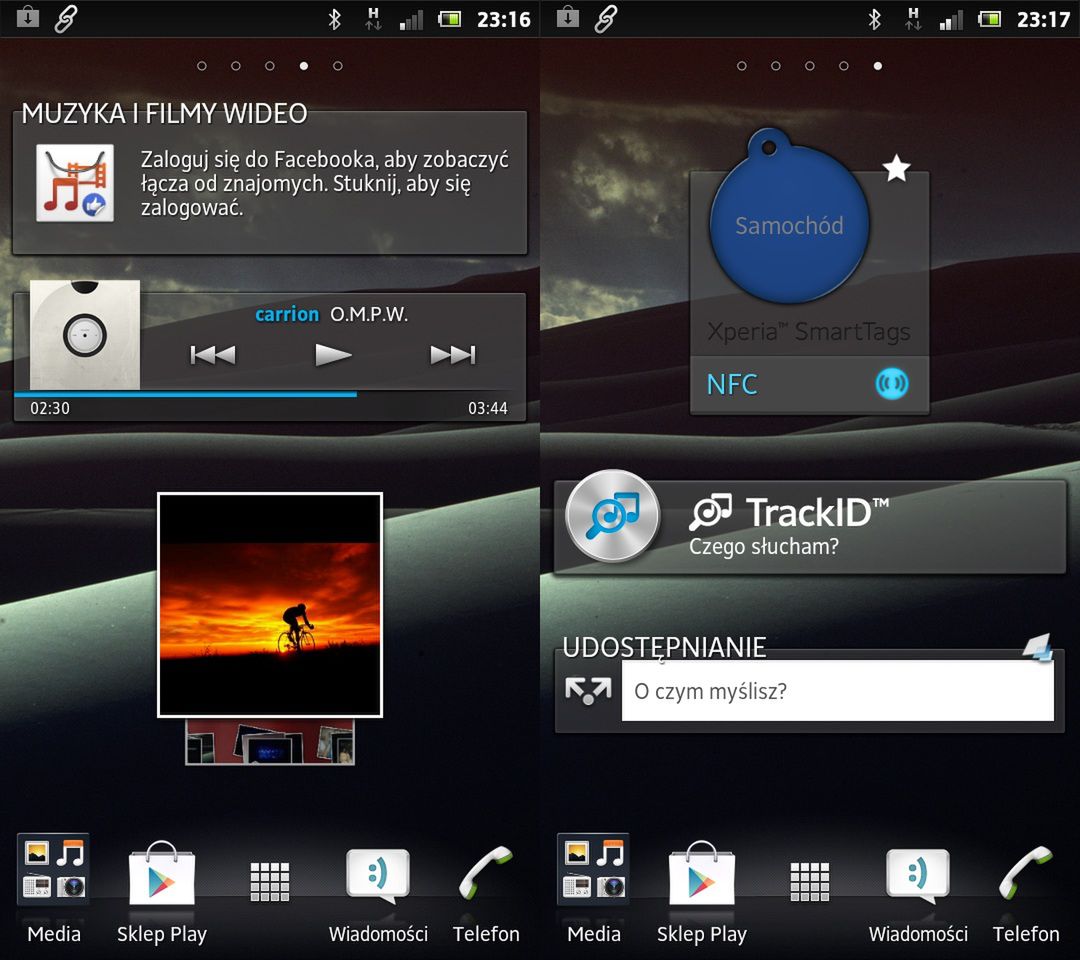Go to fifth home page dot, left screen
This screenshot has height=960, width=1080.
(338, 66)
